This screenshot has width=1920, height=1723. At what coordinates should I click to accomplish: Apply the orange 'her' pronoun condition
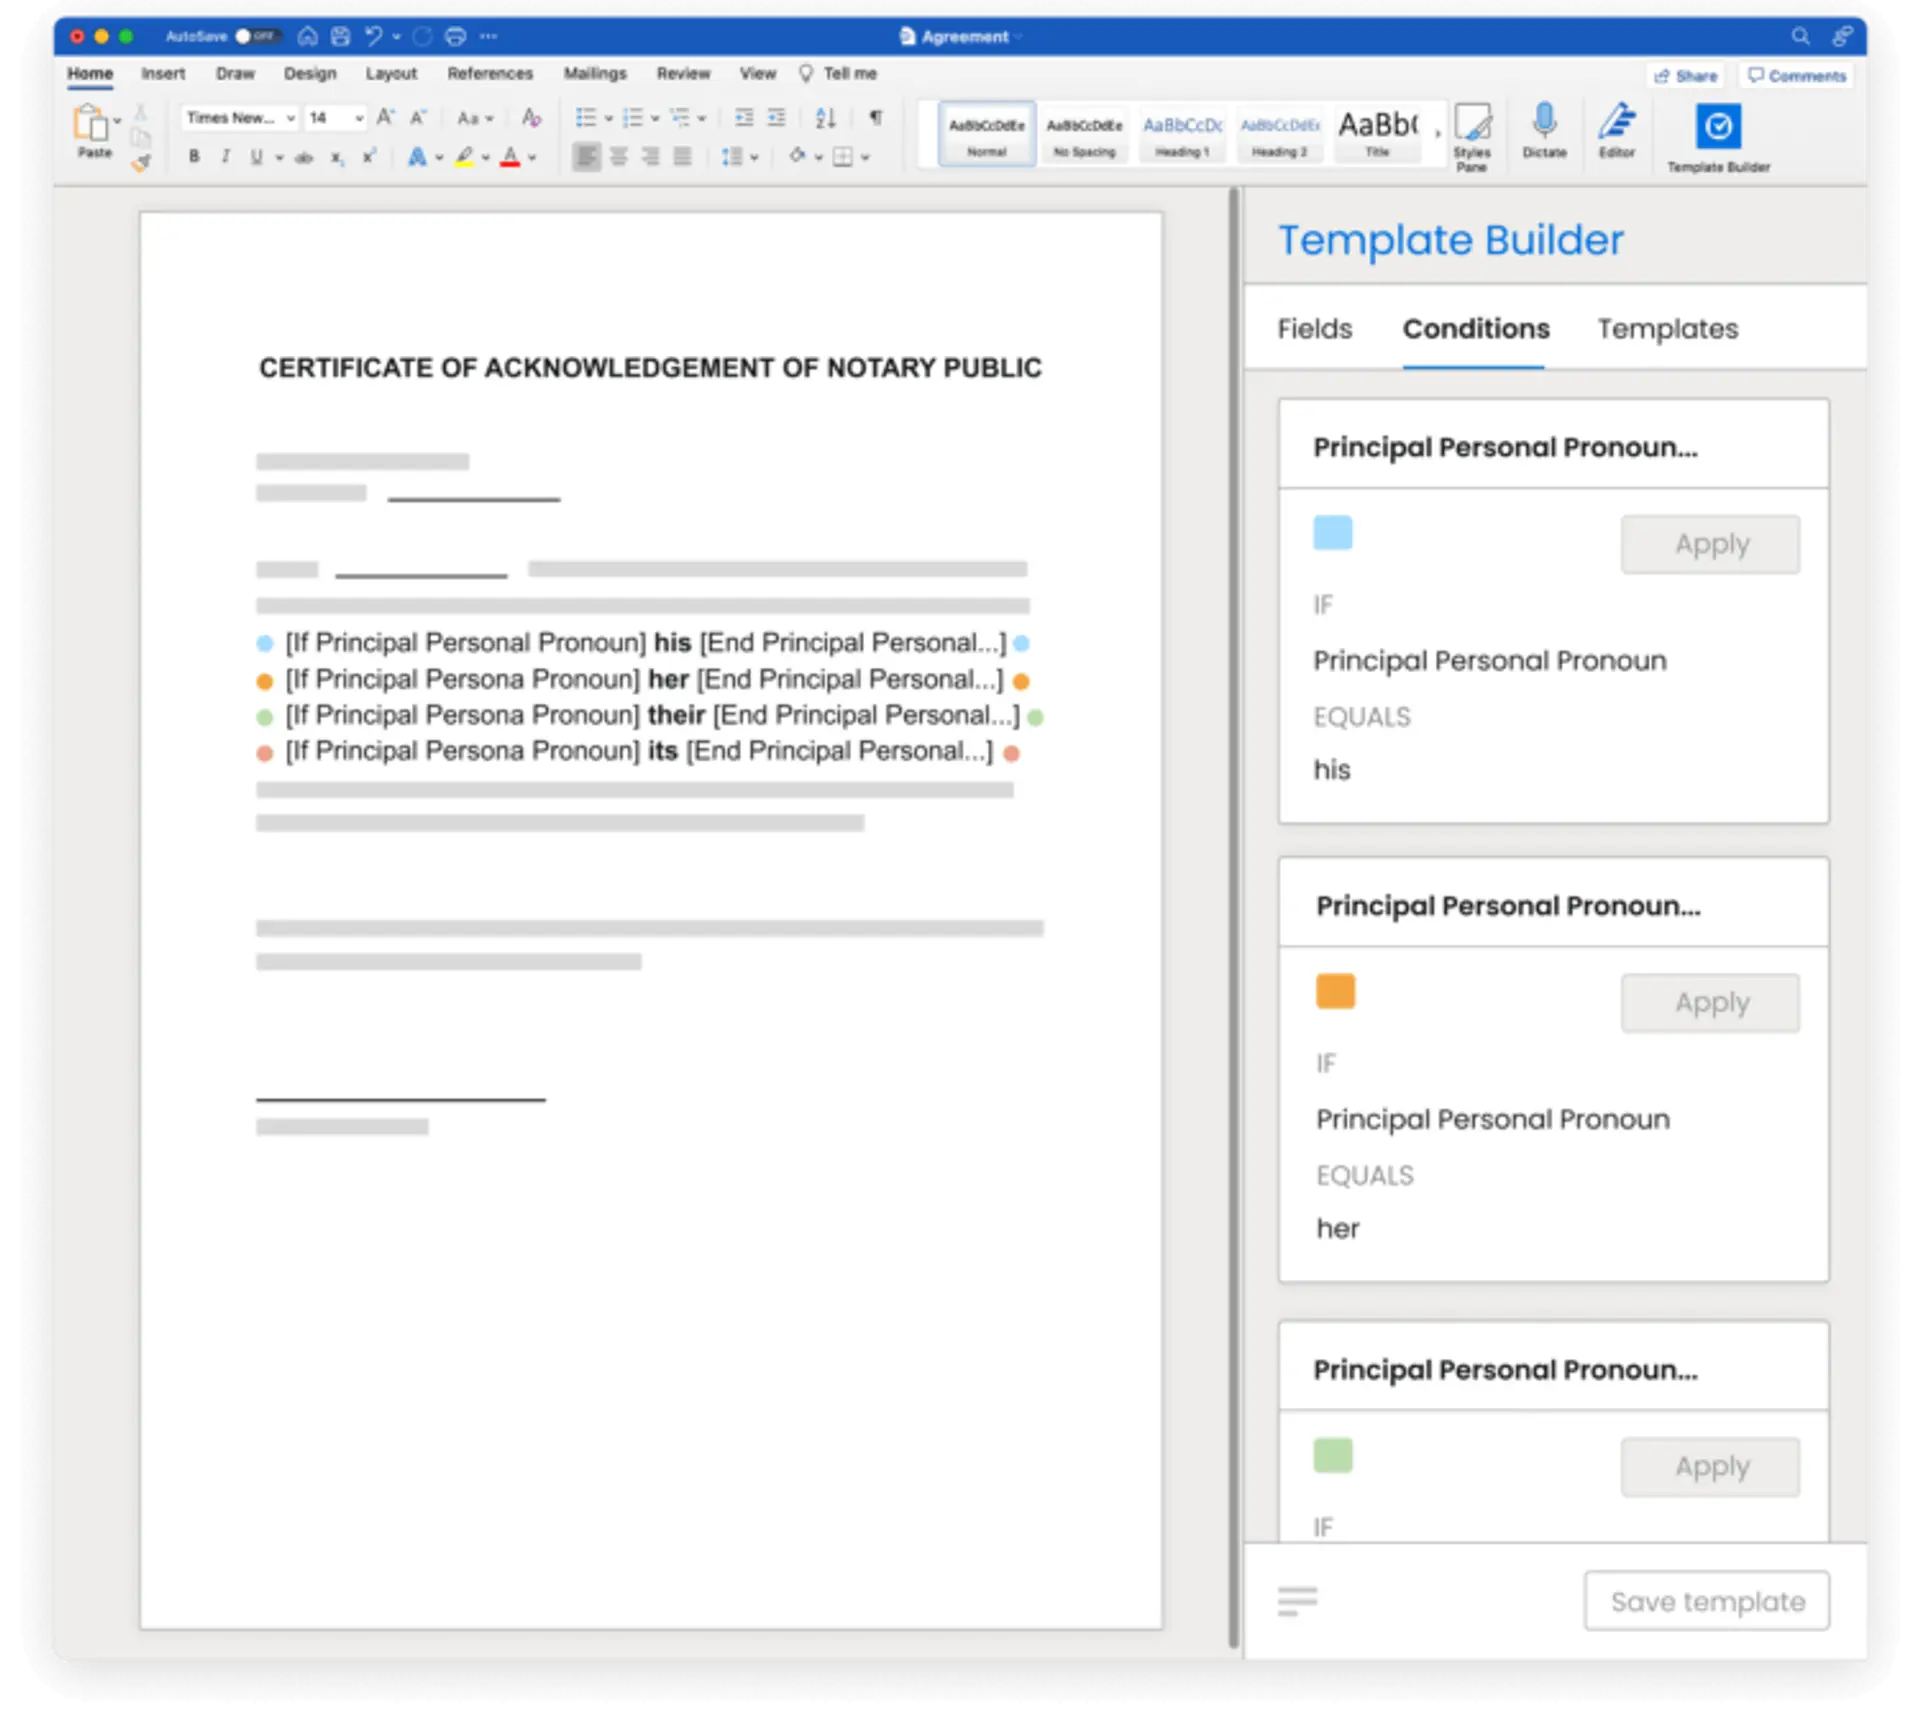click(1712, 1001)
